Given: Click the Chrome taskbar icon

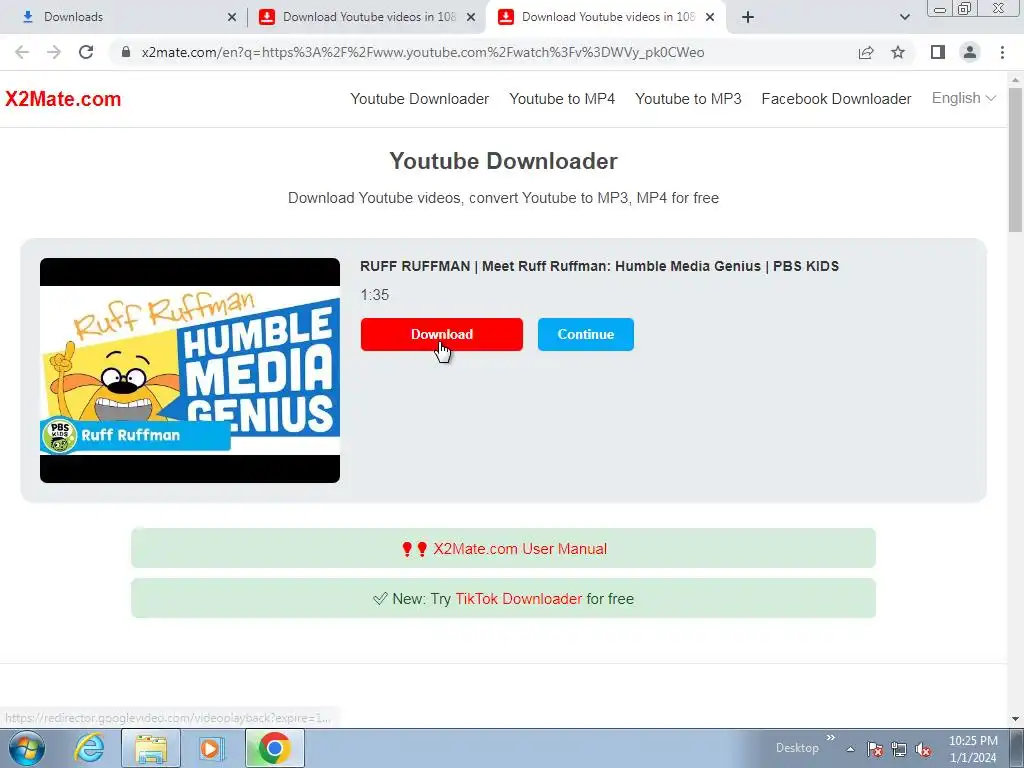Looking at the screenshot, I should tap(274, 748).
